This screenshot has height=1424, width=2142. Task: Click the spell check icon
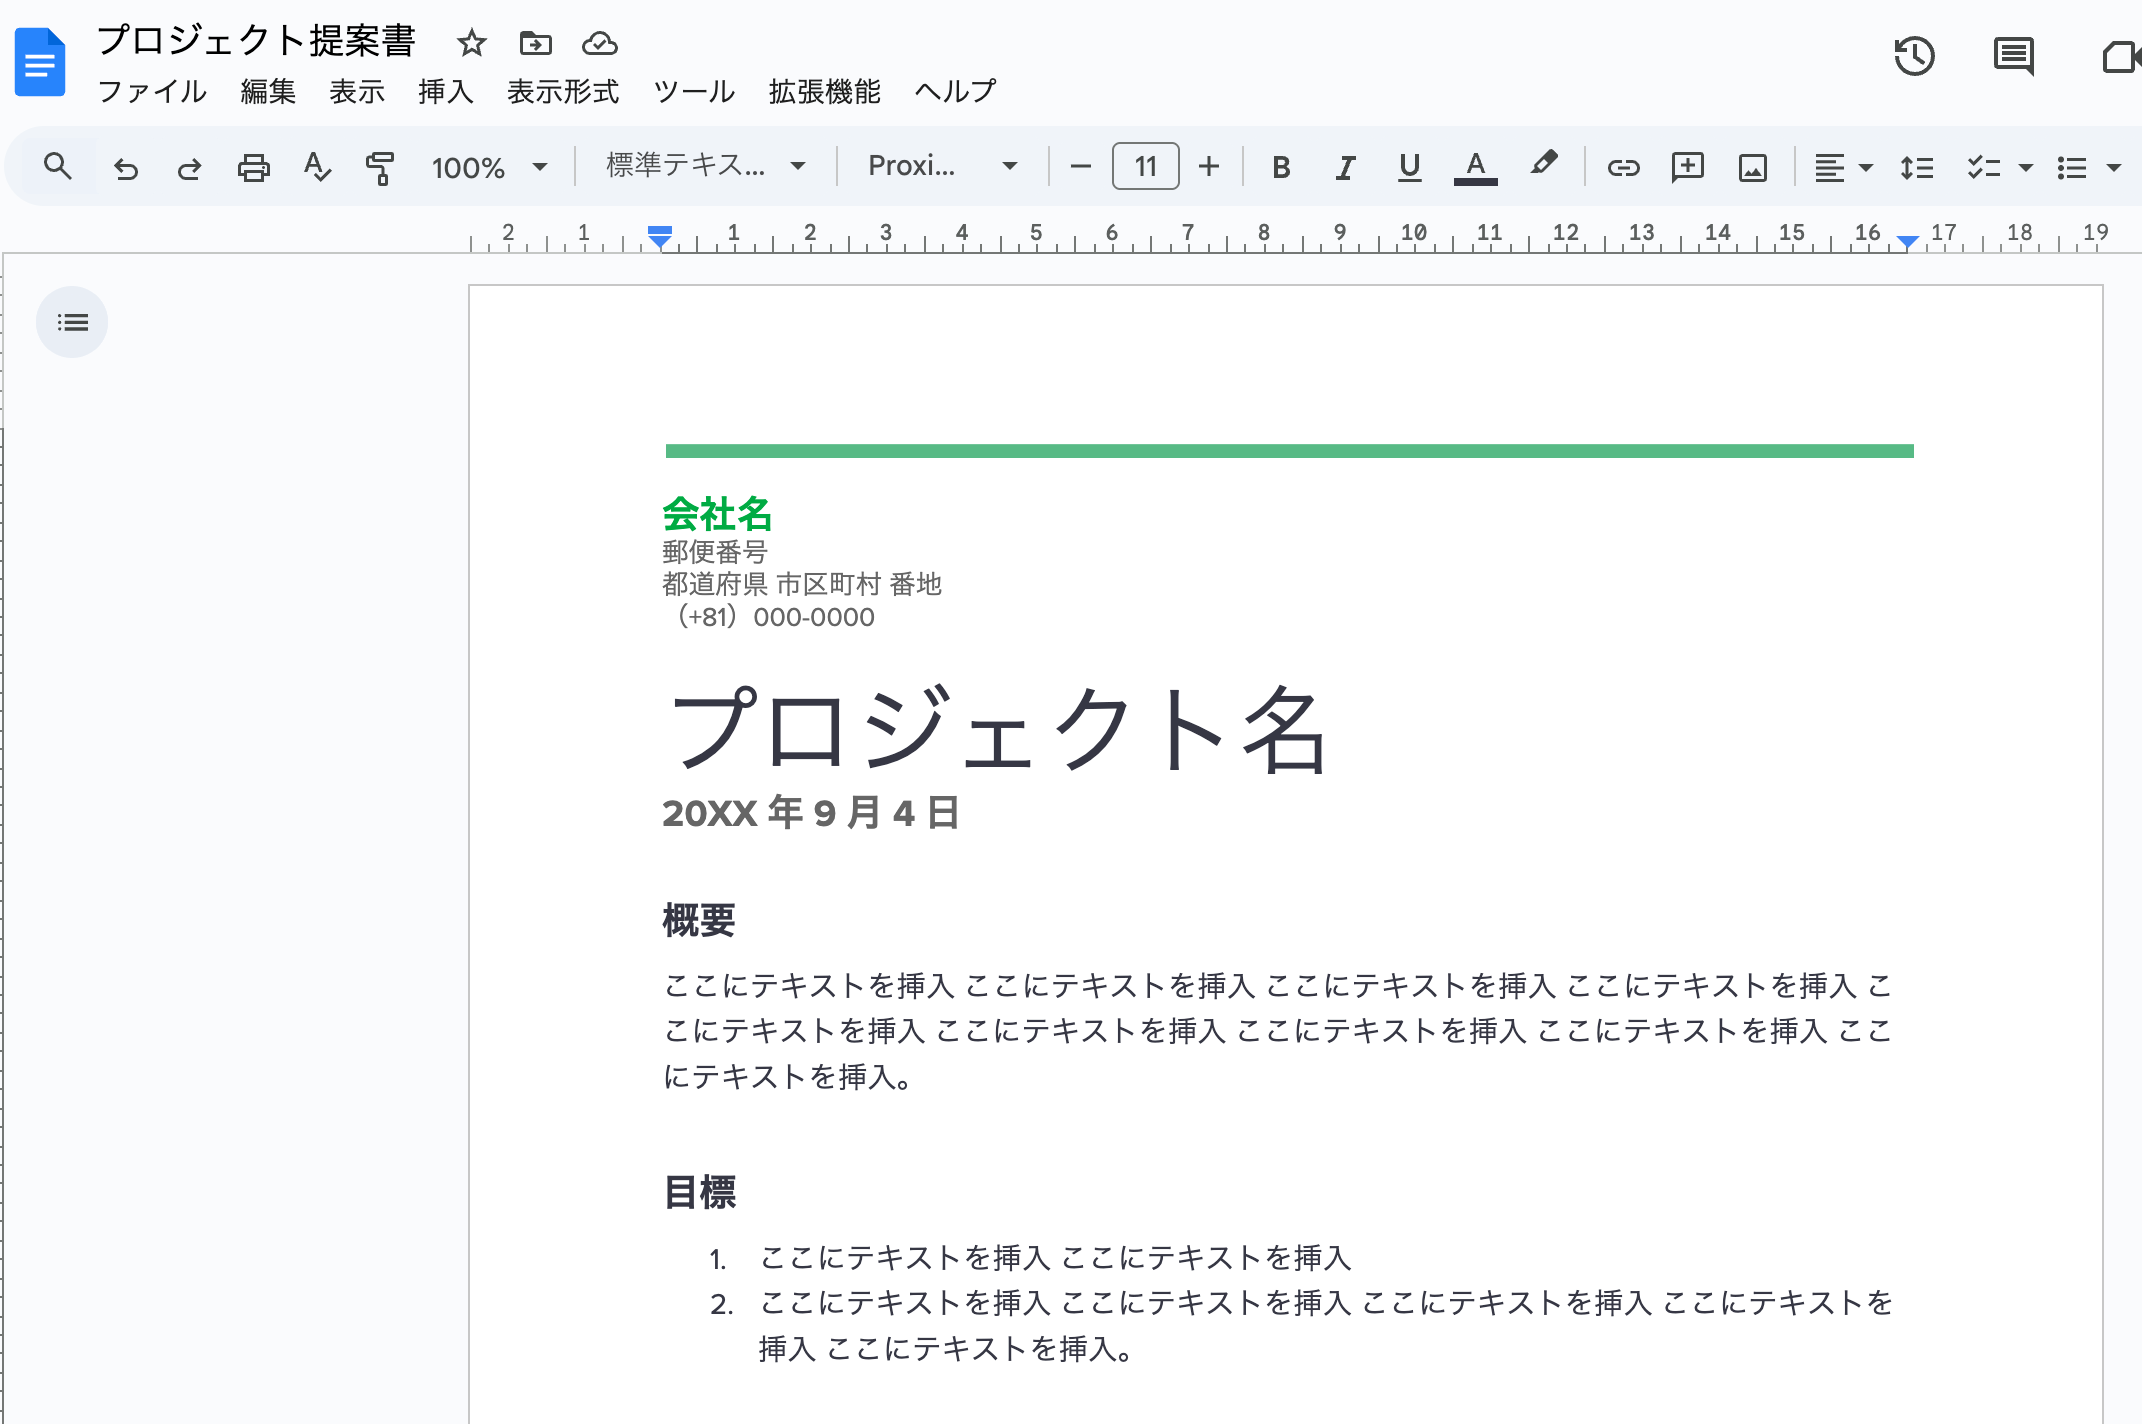pyautogui.click(x=317, y=167)
